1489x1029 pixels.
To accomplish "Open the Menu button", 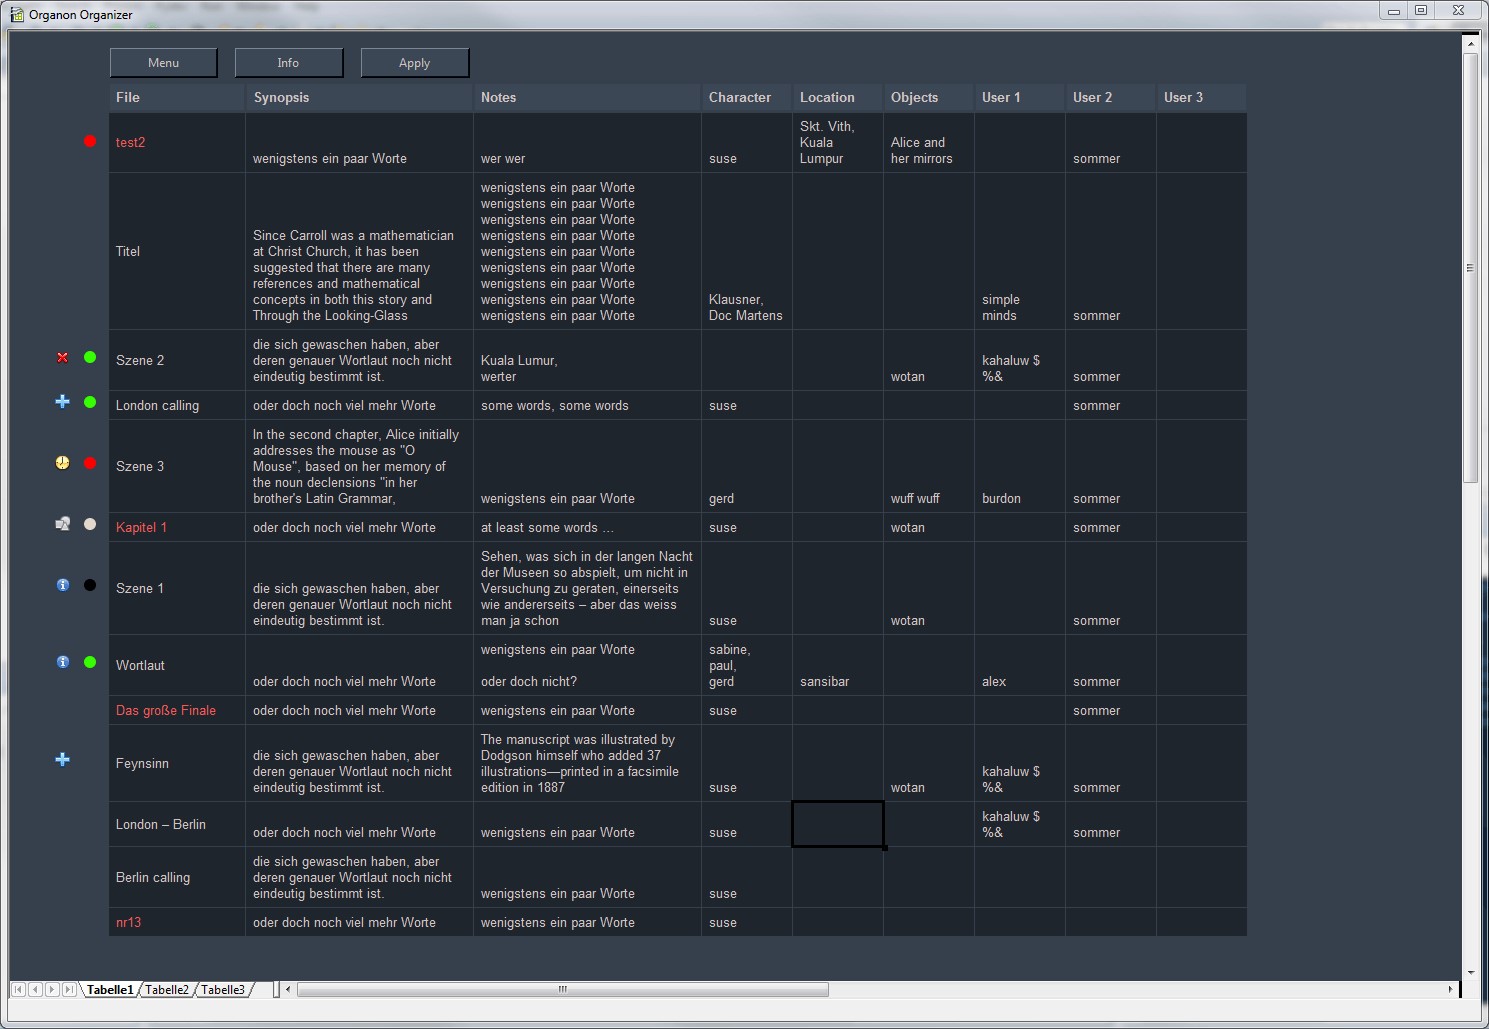I will (164, 63).
